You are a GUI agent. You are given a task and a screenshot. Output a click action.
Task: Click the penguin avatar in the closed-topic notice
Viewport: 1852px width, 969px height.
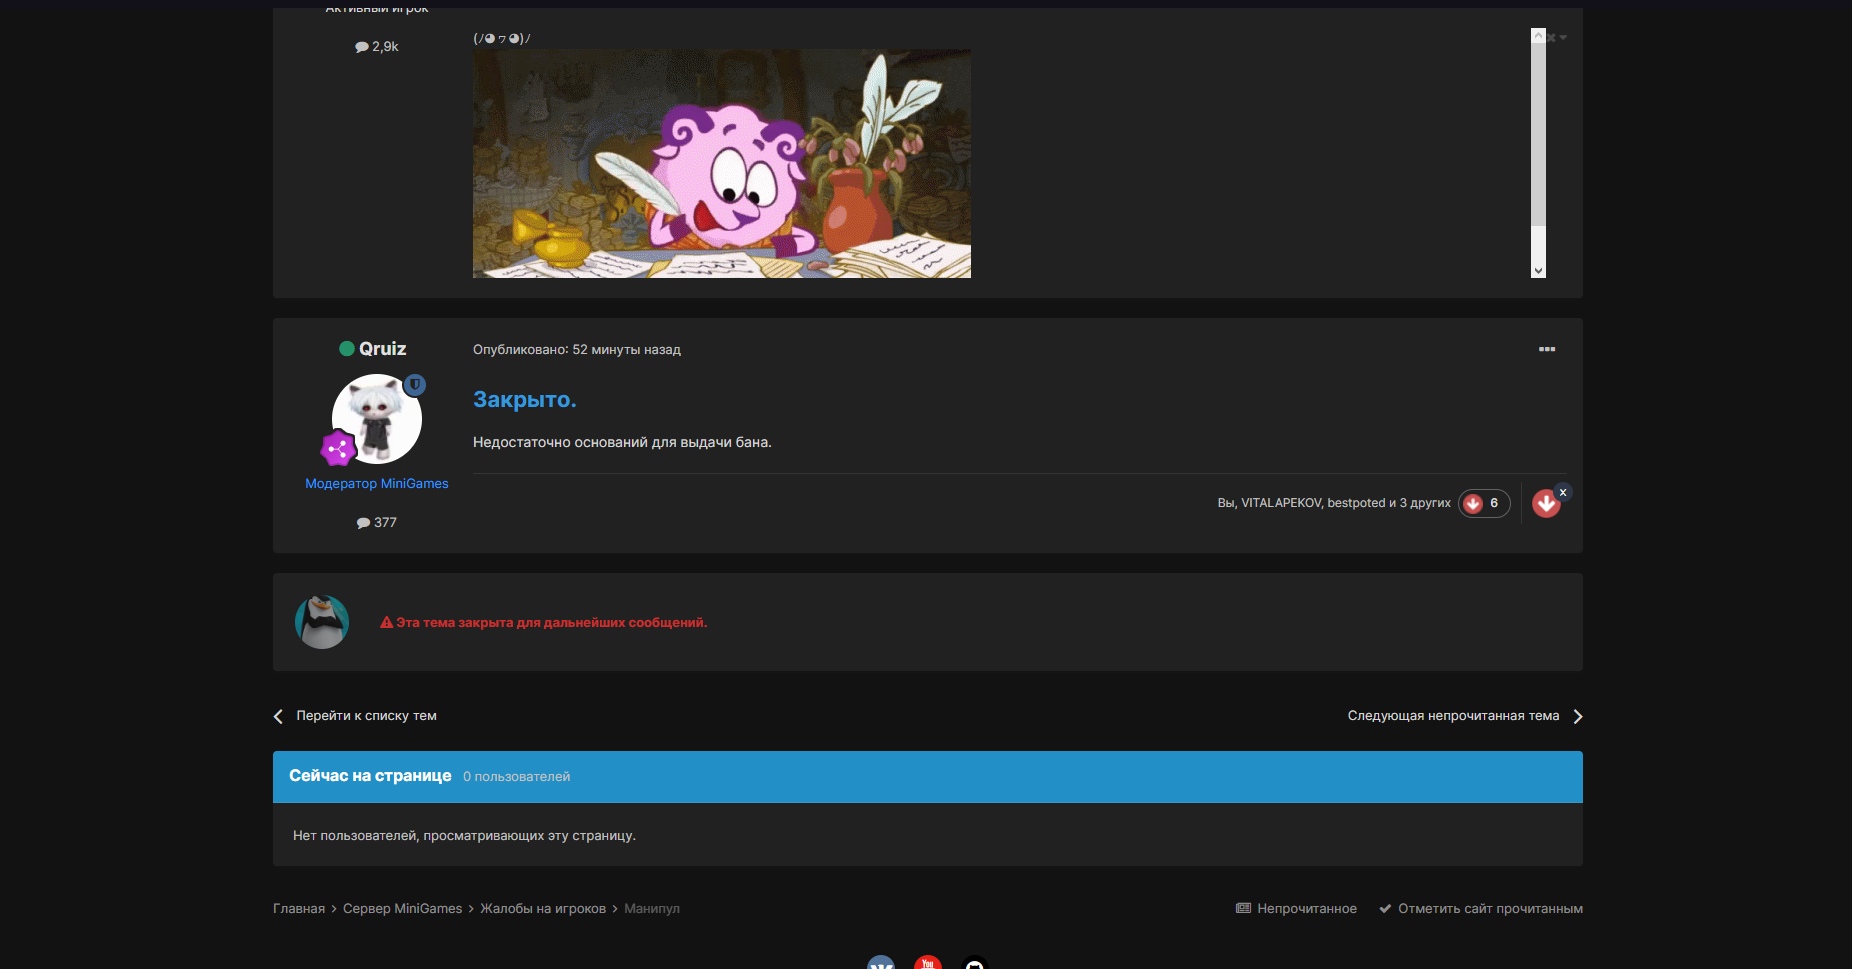point(322,622)
